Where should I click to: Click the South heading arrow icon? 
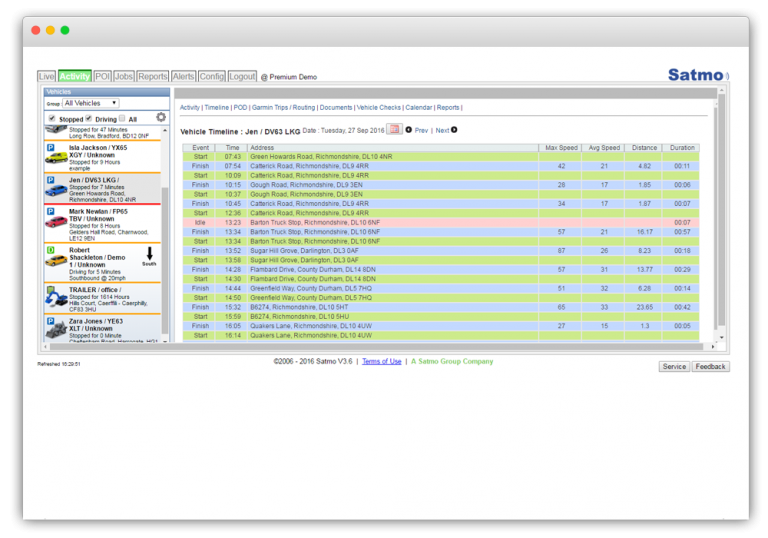(x=149, y=253)
